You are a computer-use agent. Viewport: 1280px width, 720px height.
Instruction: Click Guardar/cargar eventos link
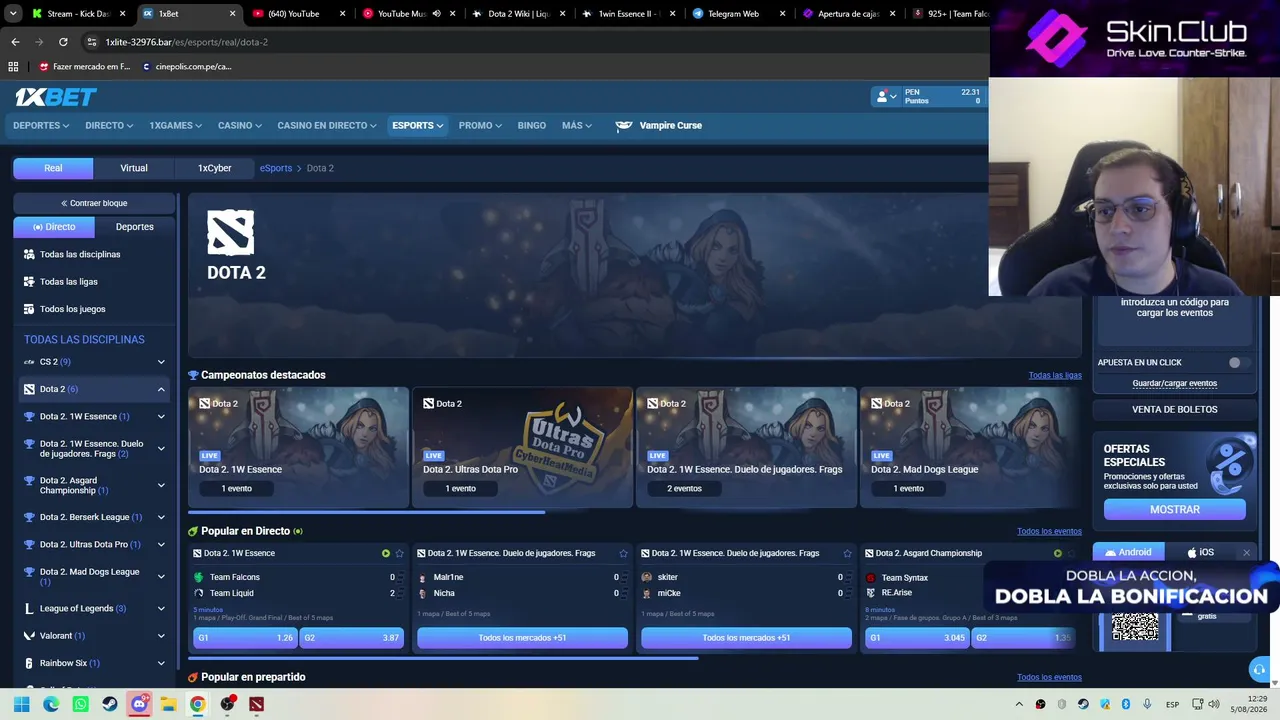1175,384
